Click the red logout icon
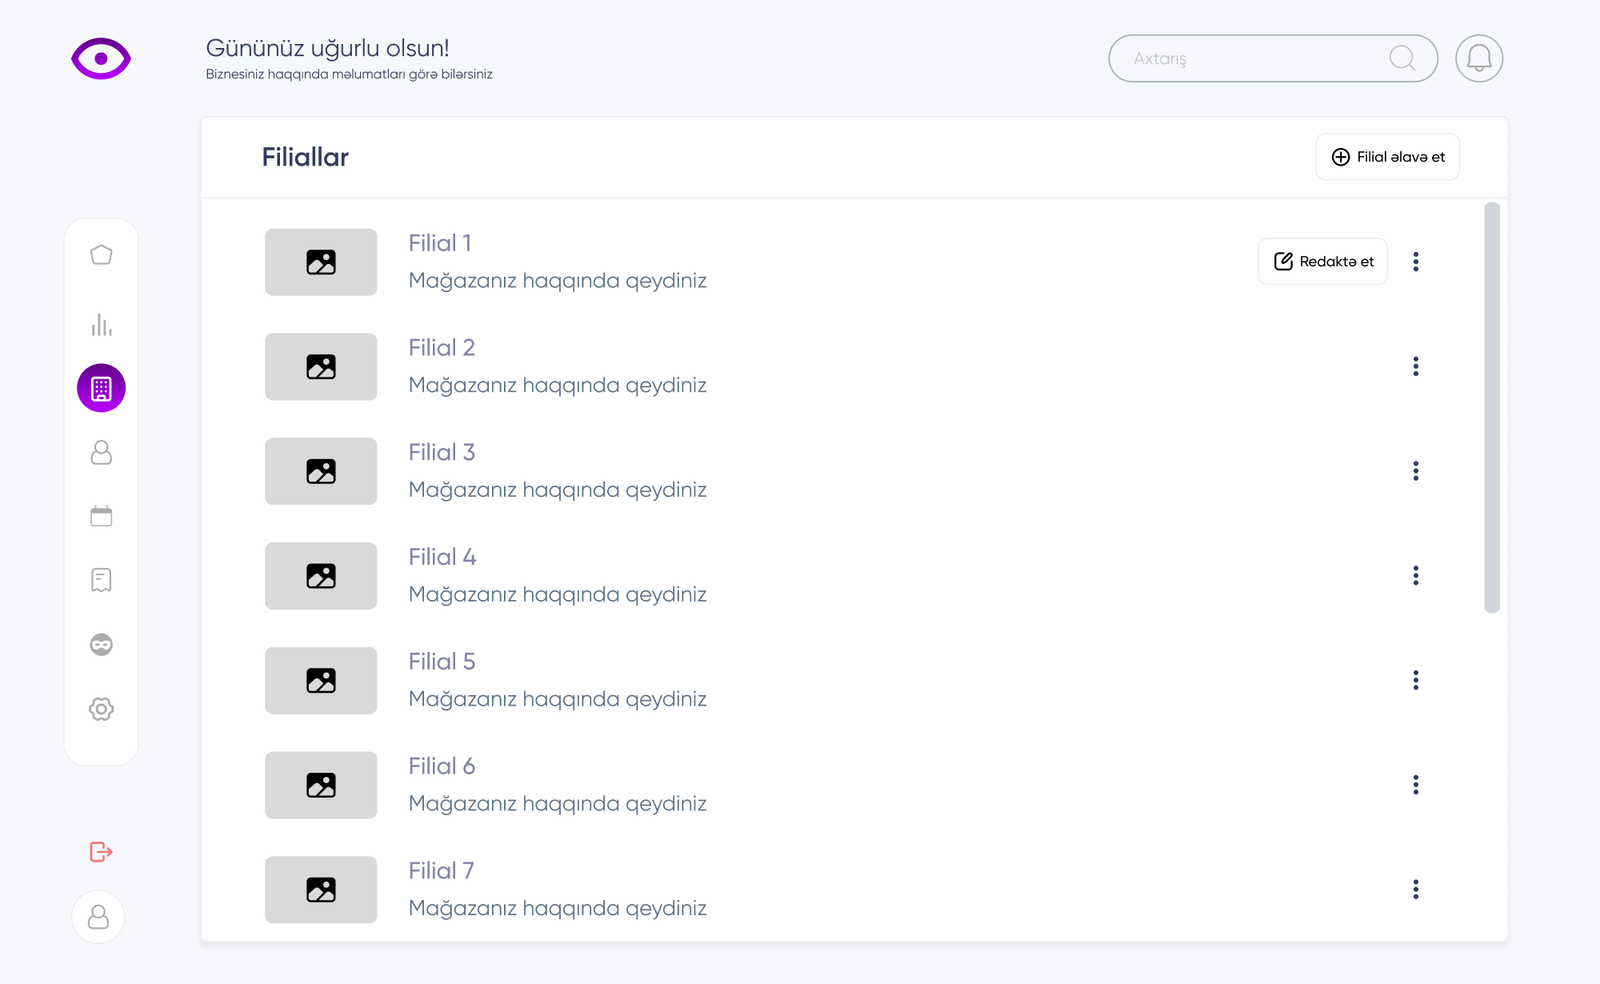The width and height of the screenshot is (1600, 984). [x=101, y=852]
